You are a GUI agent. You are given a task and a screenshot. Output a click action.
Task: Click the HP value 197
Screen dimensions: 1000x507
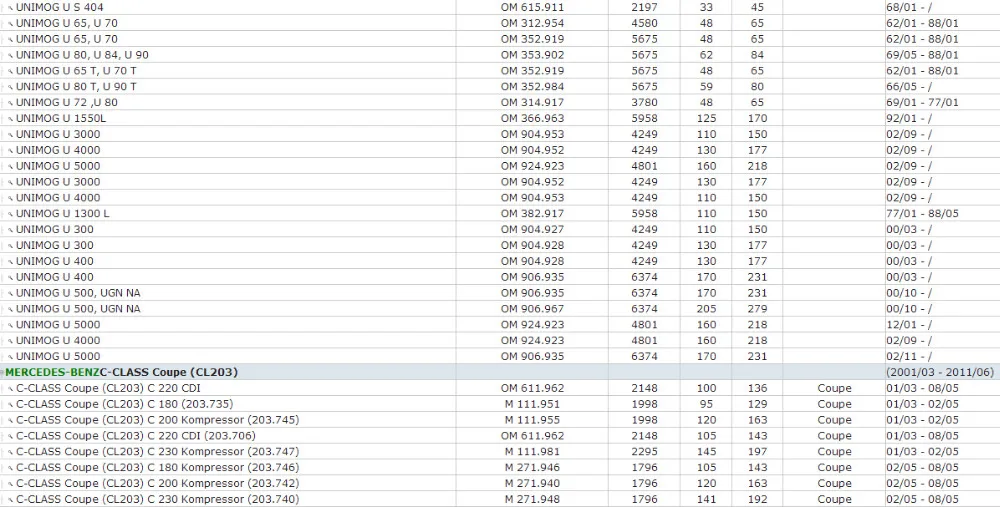tap(757, 452)
